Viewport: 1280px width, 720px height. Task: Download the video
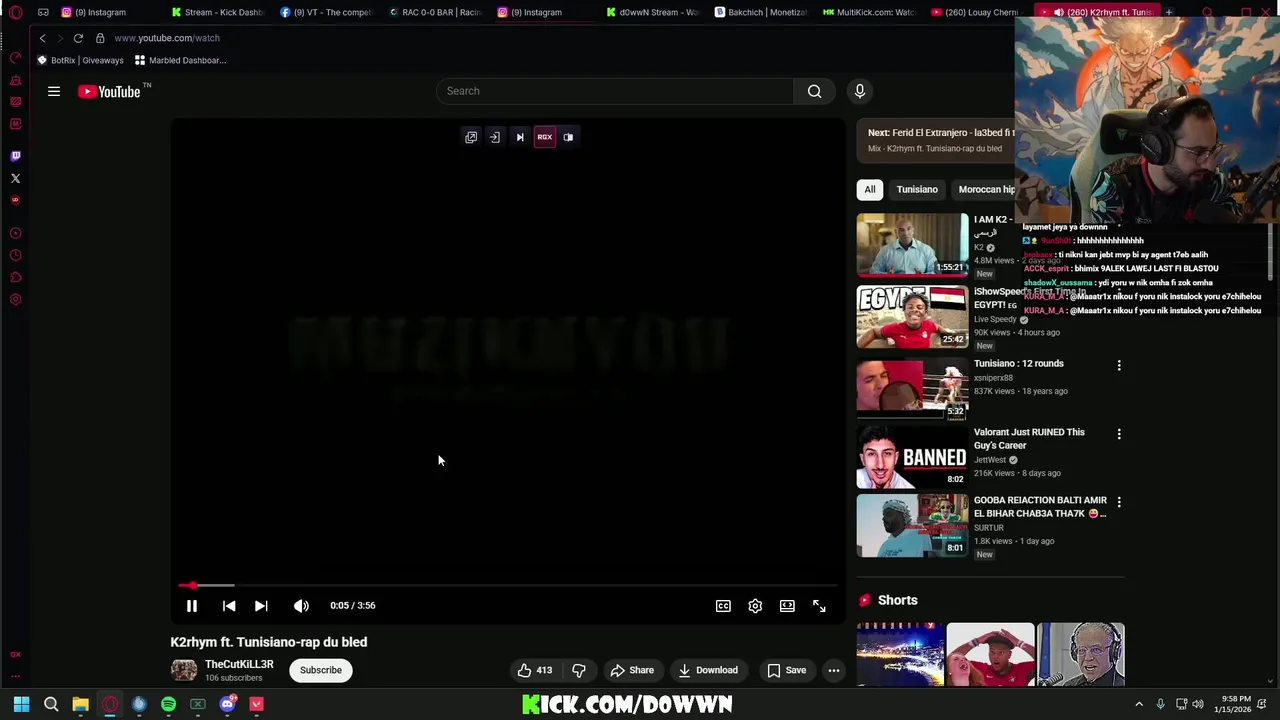coord(708,670)
